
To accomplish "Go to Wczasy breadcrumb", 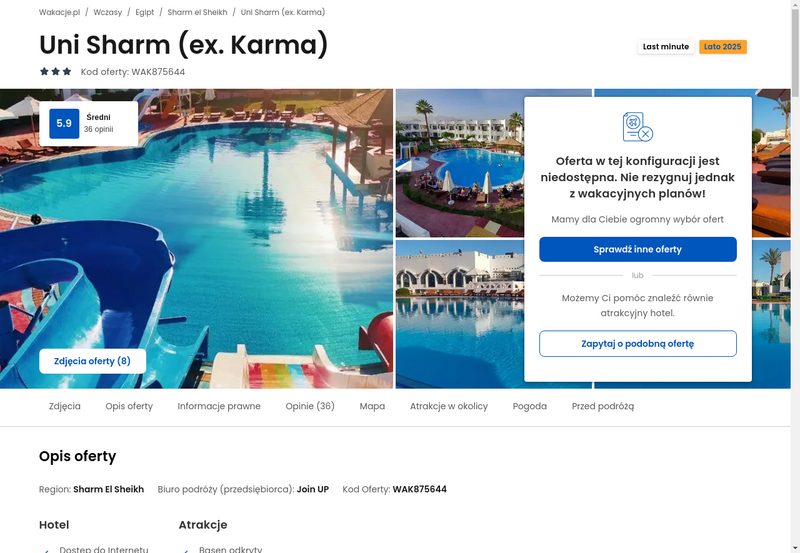I will tap(108, 12).
